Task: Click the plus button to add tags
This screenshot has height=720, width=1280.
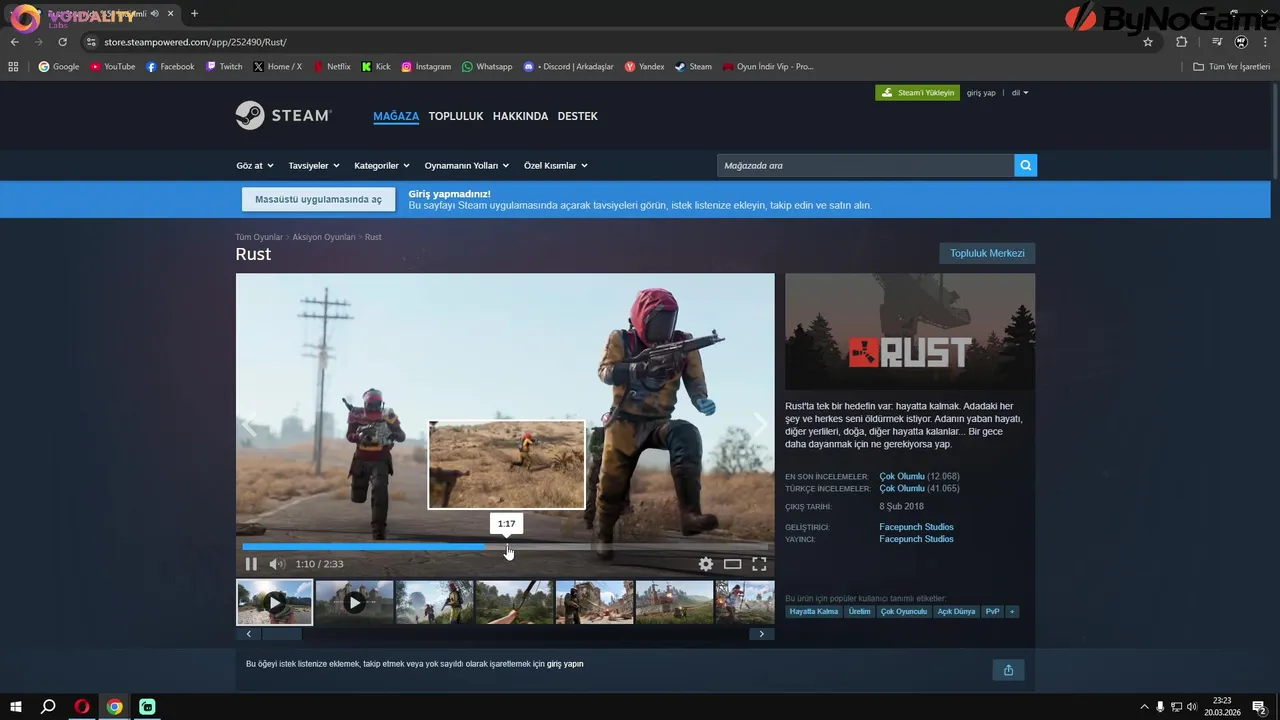Action: tap(1012, 612)
